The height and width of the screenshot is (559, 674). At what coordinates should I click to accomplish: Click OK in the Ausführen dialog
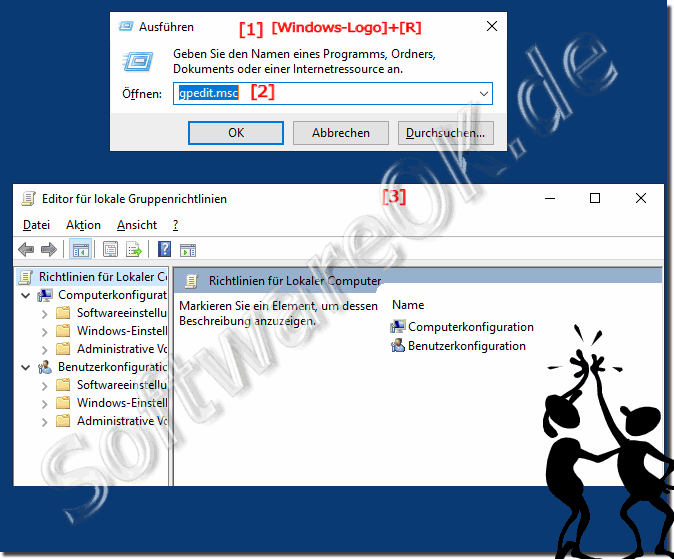[236, 133]
